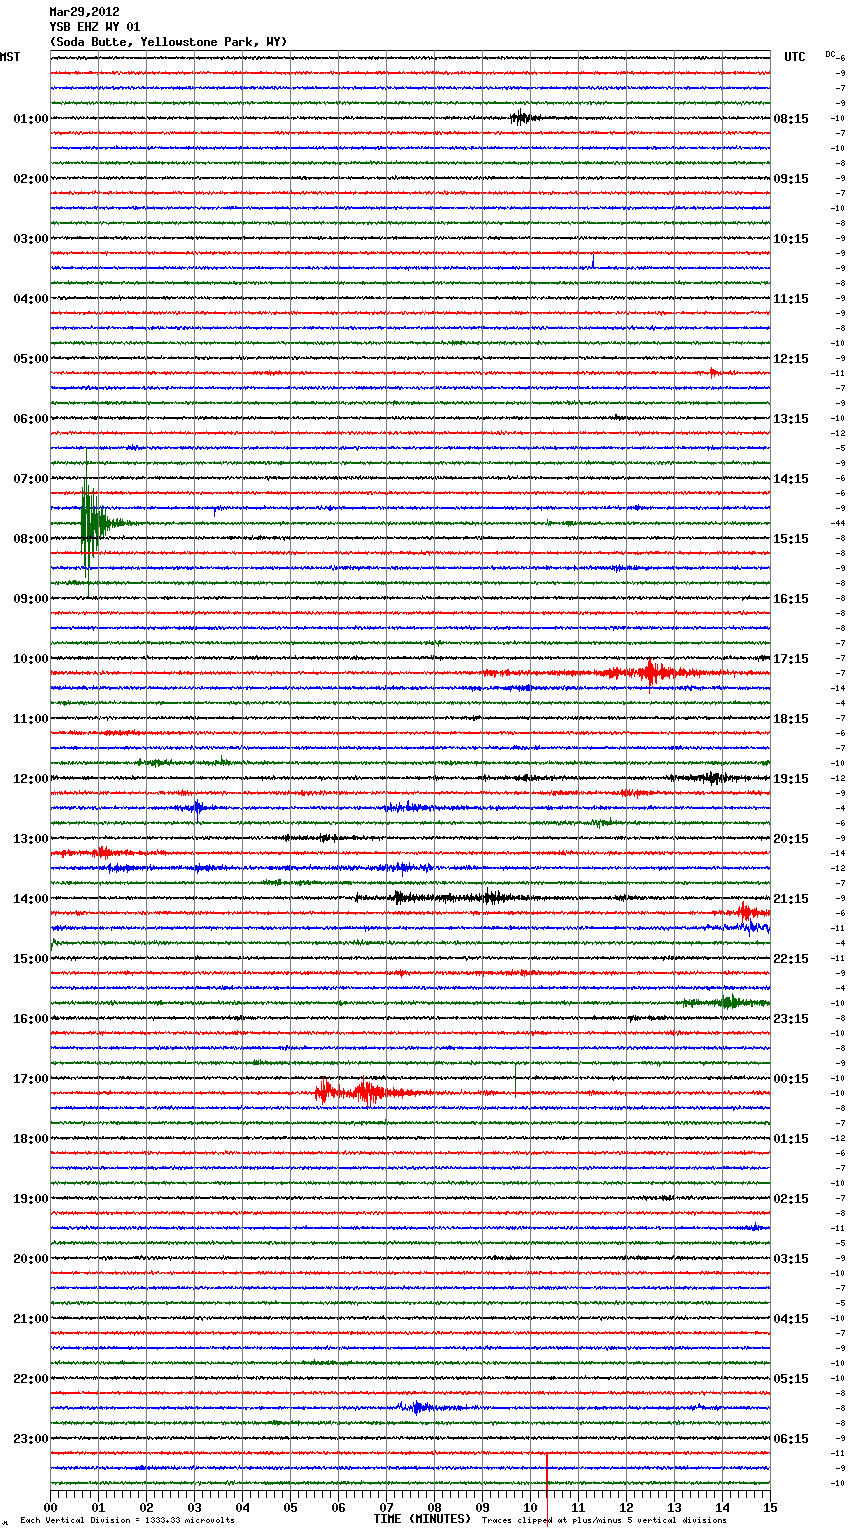
Task: Click the -44 DC offset value
Action: (x=839, y=523)
